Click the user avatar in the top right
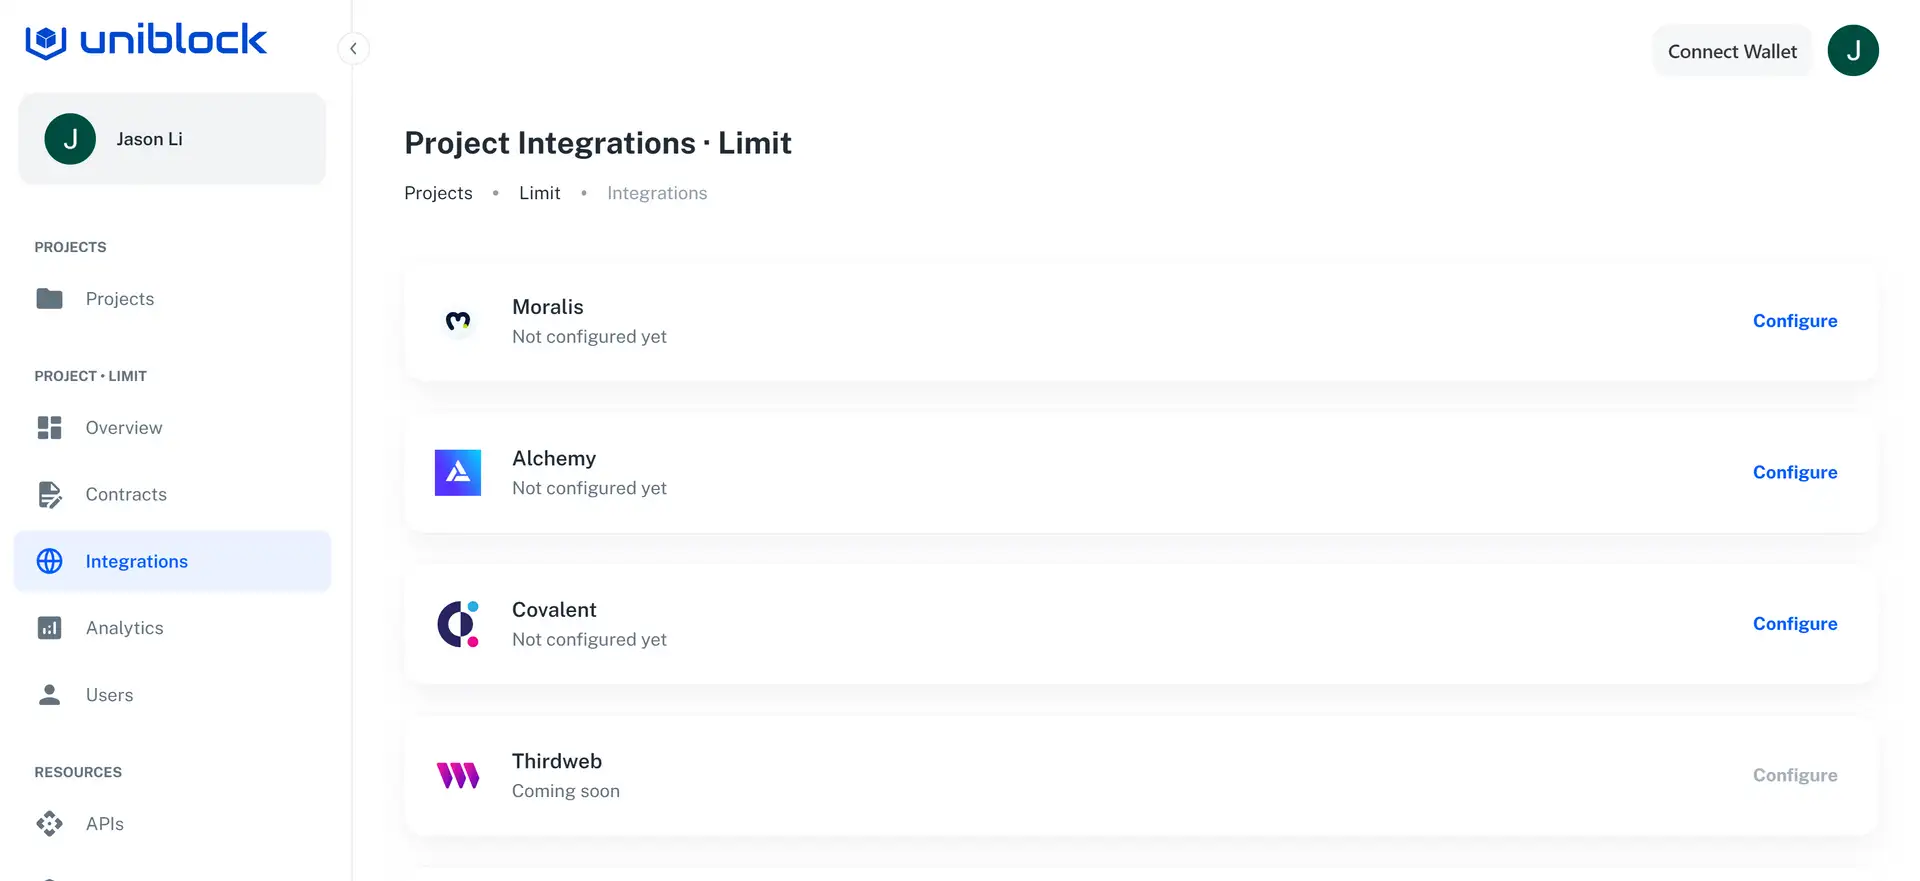 pos(1852,51)
